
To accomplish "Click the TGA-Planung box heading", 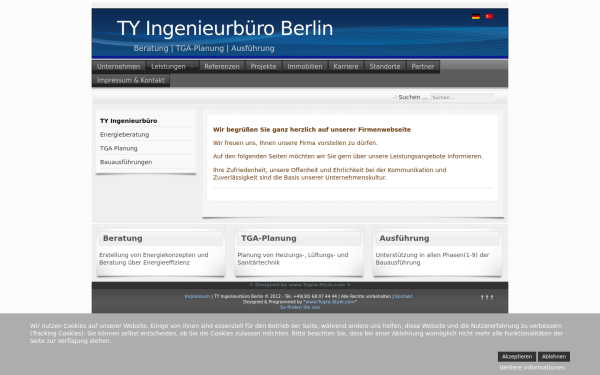I will 269,238.
